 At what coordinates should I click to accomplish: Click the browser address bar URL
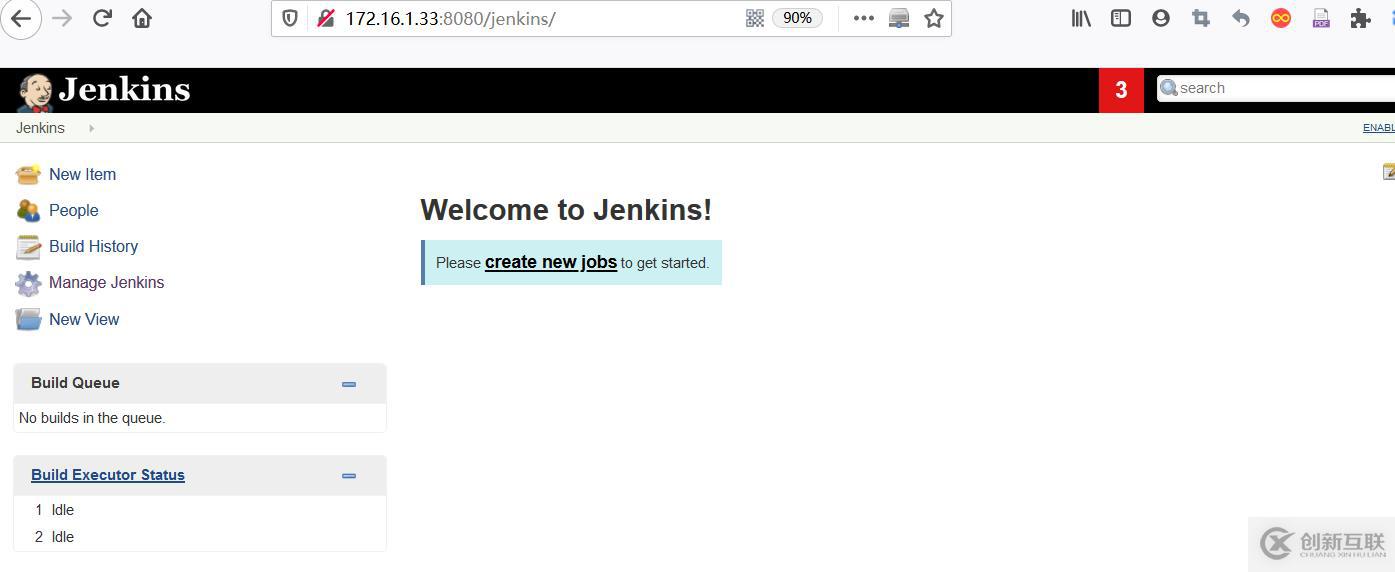click(x=450, y=18)
